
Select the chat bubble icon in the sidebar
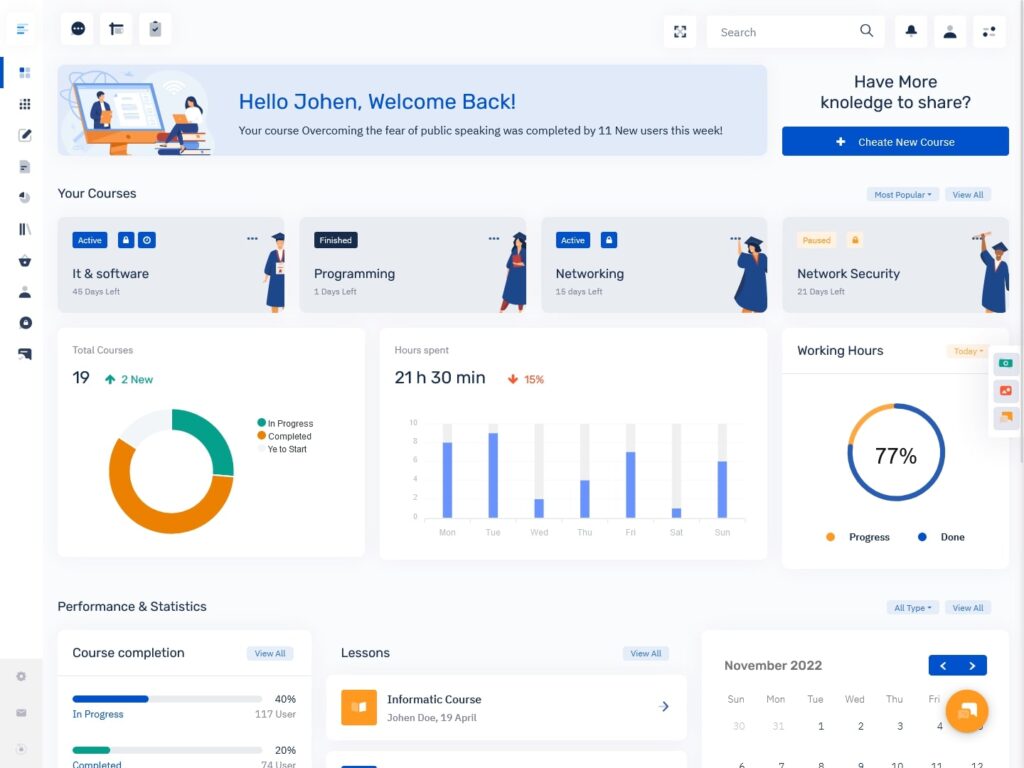coord(23,353)
